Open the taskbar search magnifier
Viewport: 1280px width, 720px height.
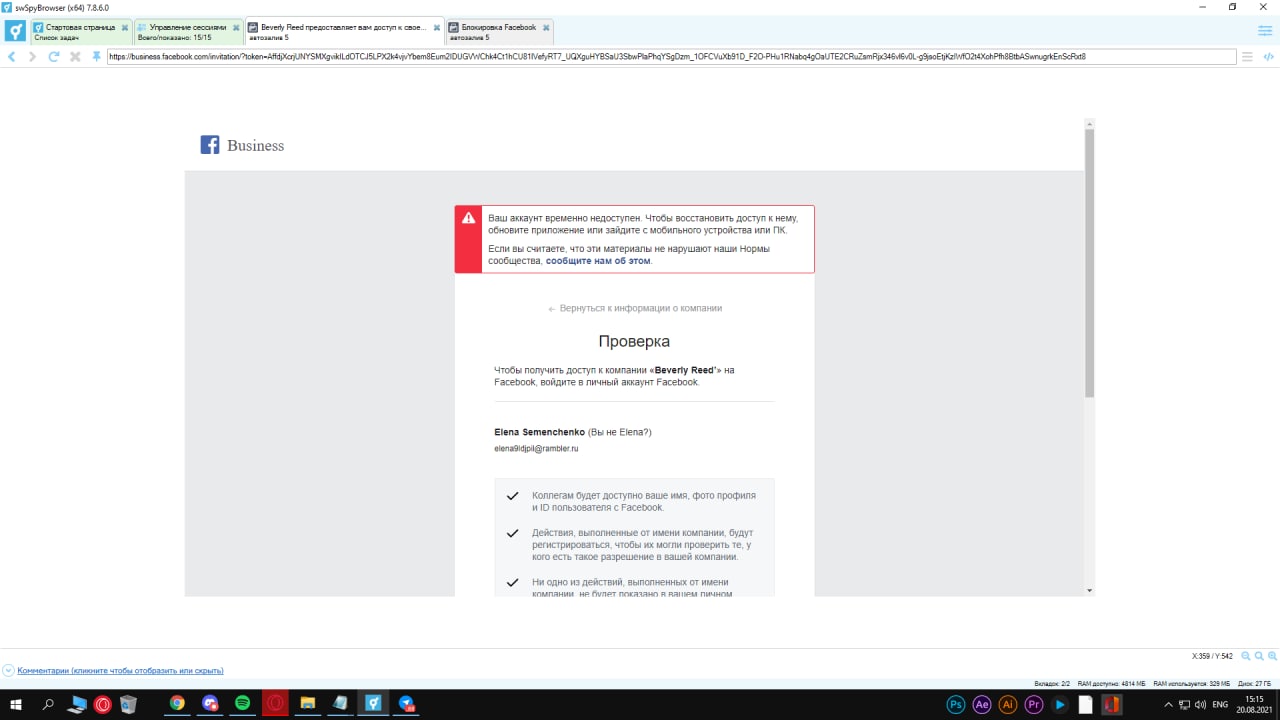pos(48,704)
